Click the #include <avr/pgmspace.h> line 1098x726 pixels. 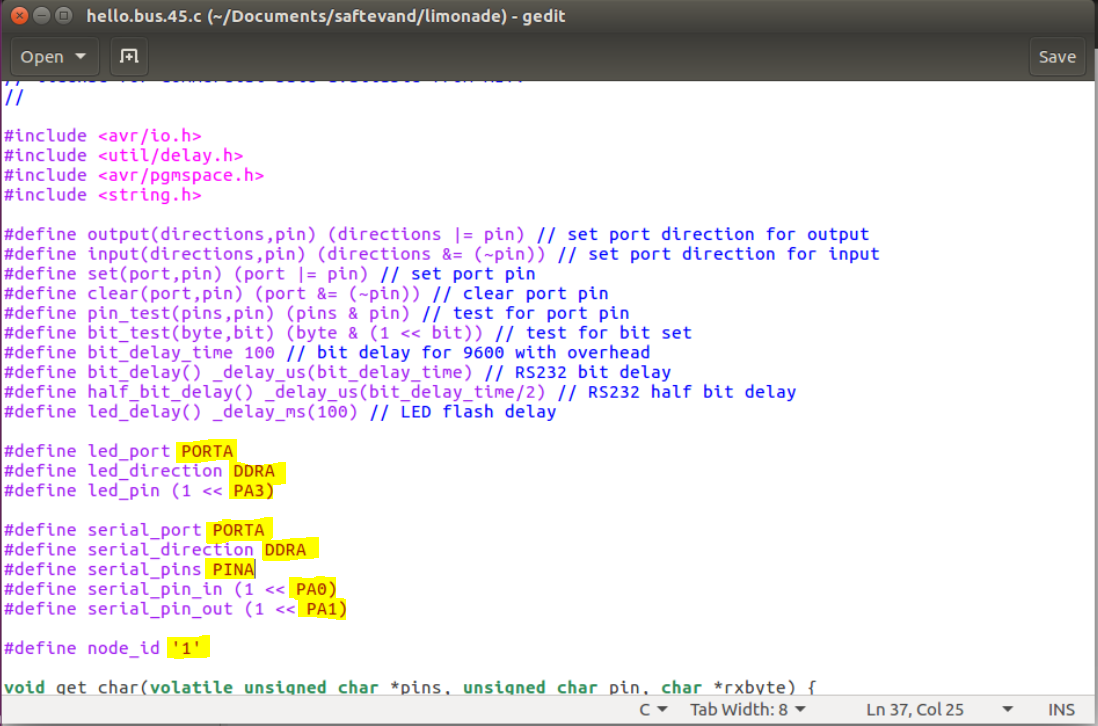[x=134, y=175]
